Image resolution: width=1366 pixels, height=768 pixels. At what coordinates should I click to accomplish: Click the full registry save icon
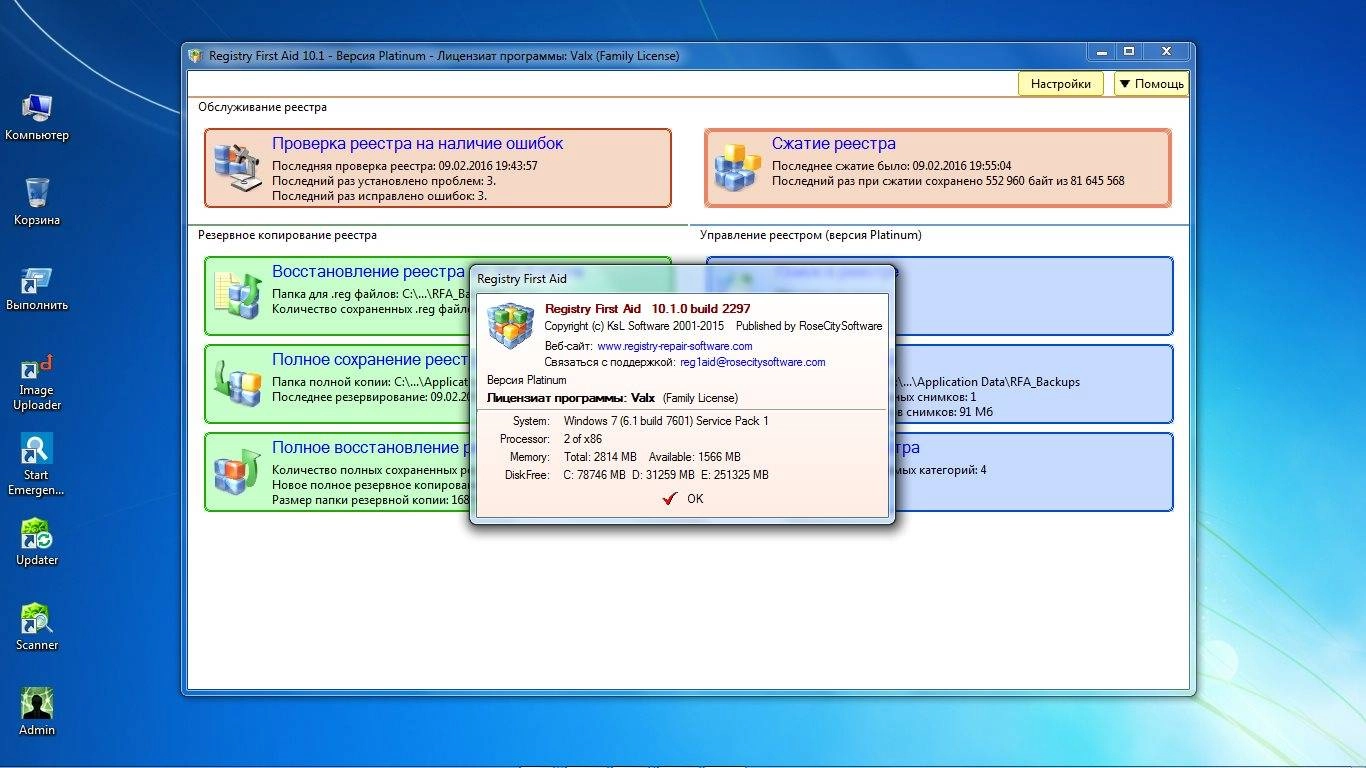(x=238, y=384)
